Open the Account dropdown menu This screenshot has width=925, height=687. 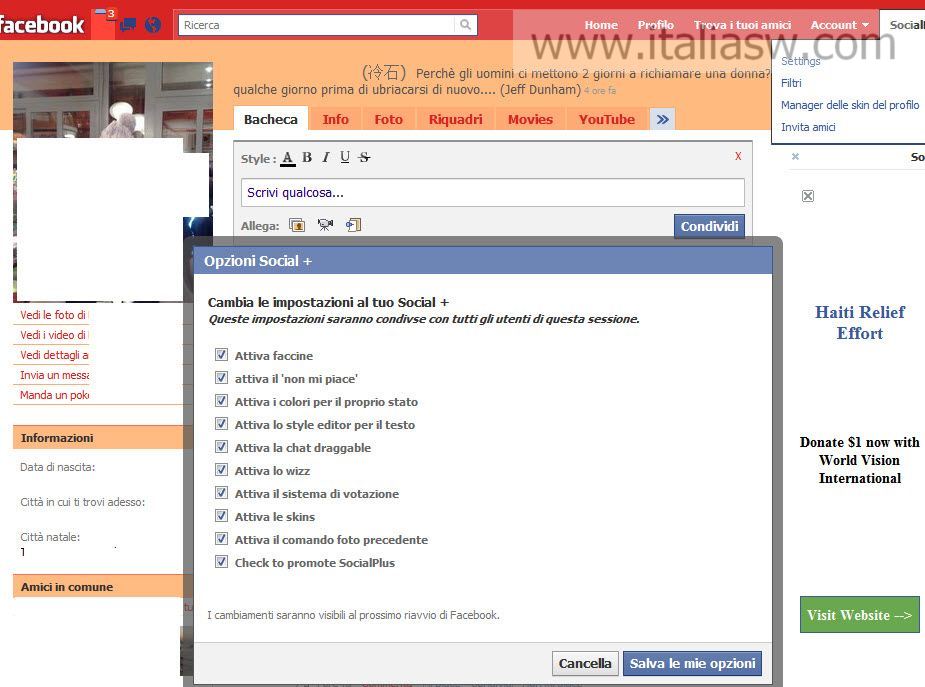839,25
